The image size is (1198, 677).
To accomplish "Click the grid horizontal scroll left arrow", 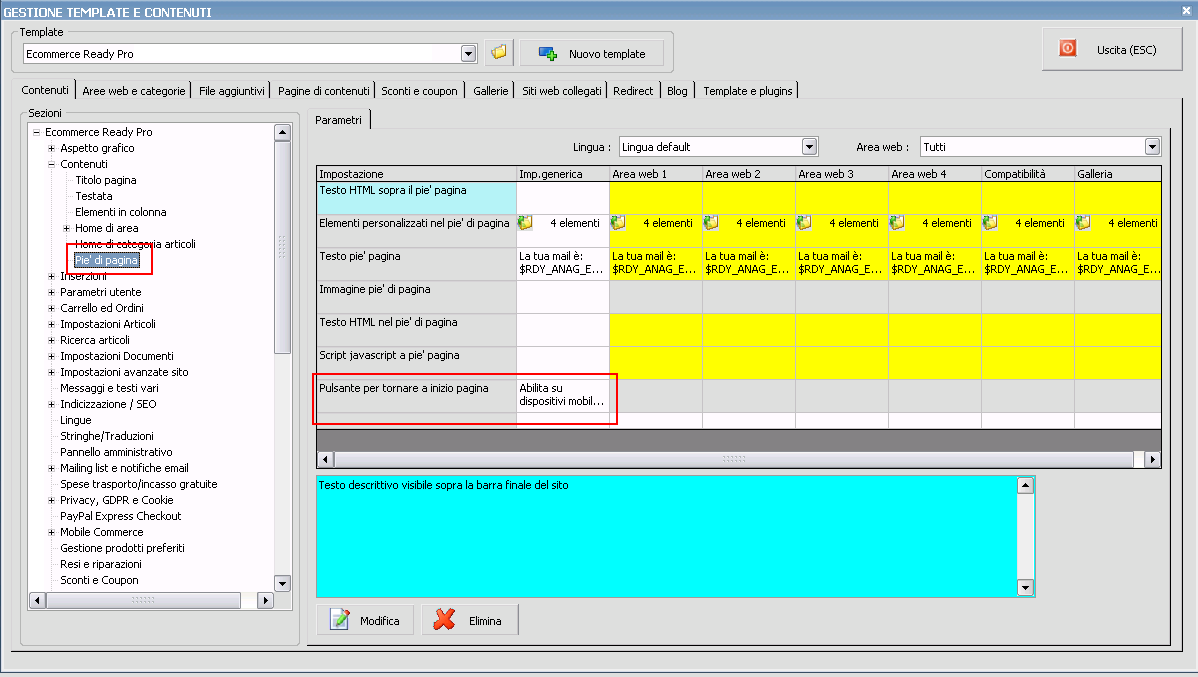I will coord(325,459).
